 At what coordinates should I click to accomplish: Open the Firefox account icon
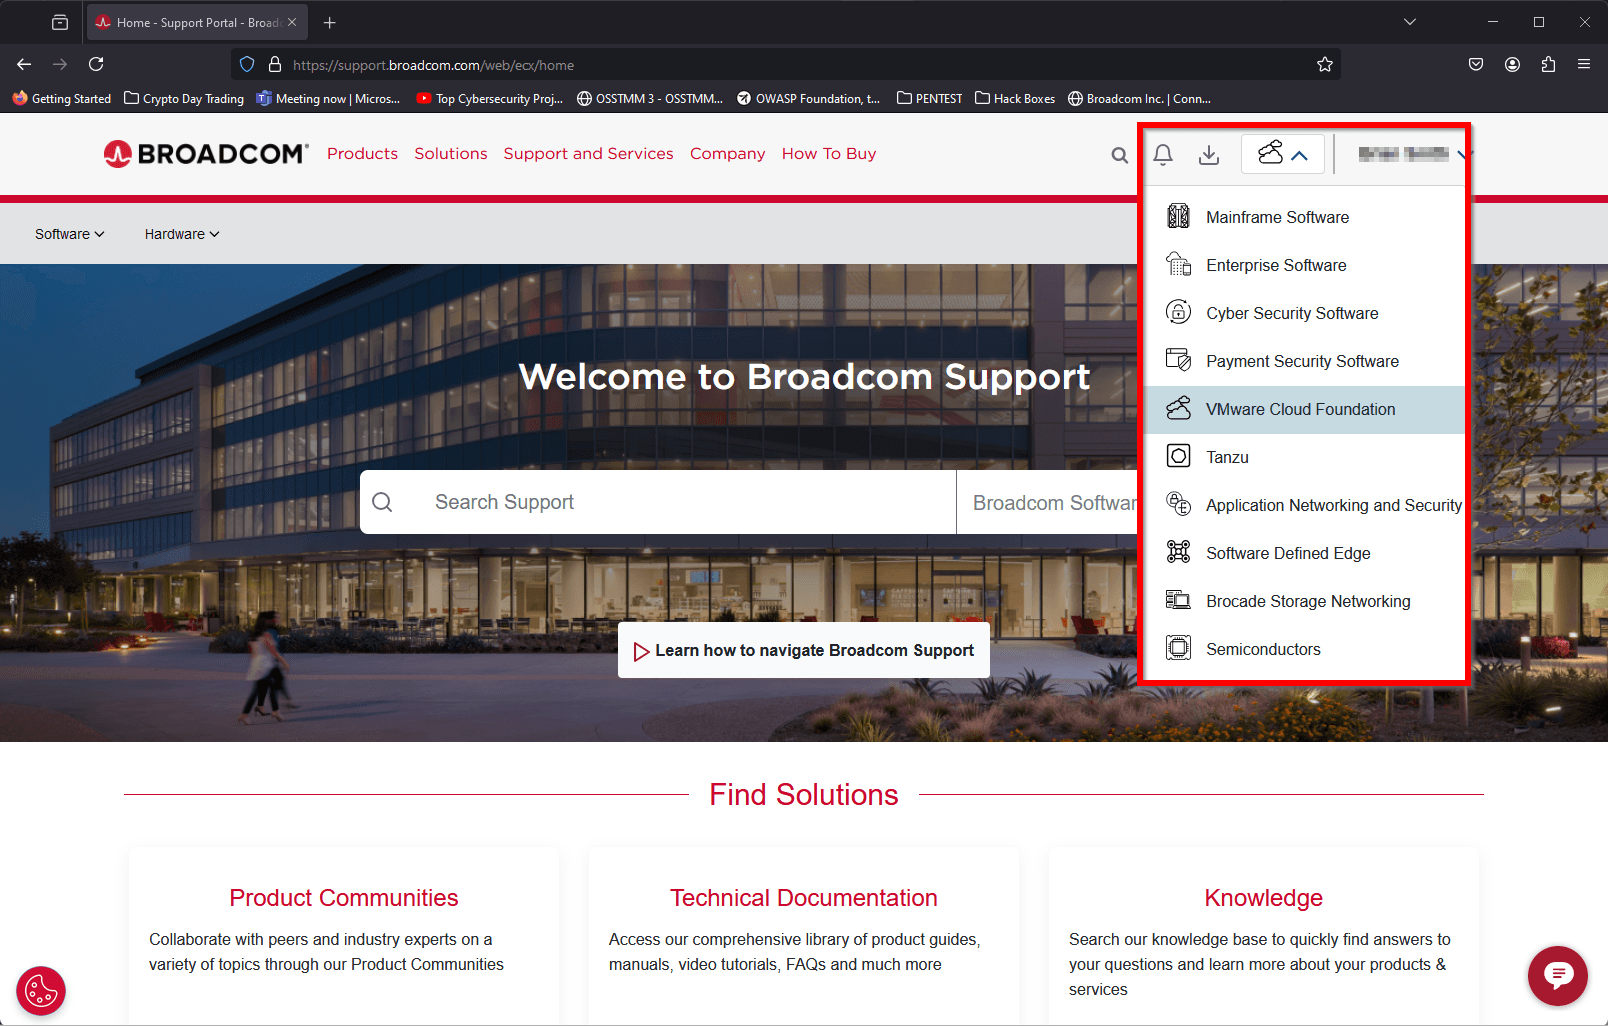click(x=1512, y=64)
